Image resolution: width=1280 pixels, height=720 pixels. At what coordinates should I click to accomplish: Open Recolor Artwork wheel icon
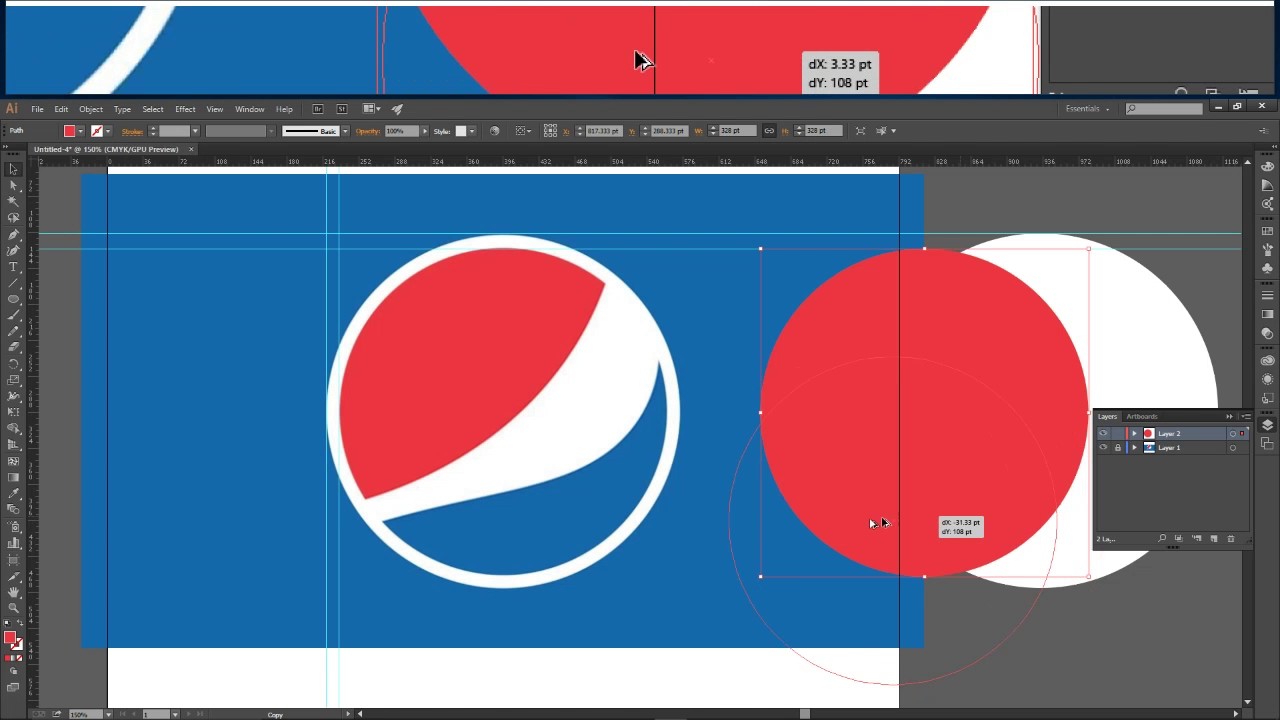(x=494, y=131)
